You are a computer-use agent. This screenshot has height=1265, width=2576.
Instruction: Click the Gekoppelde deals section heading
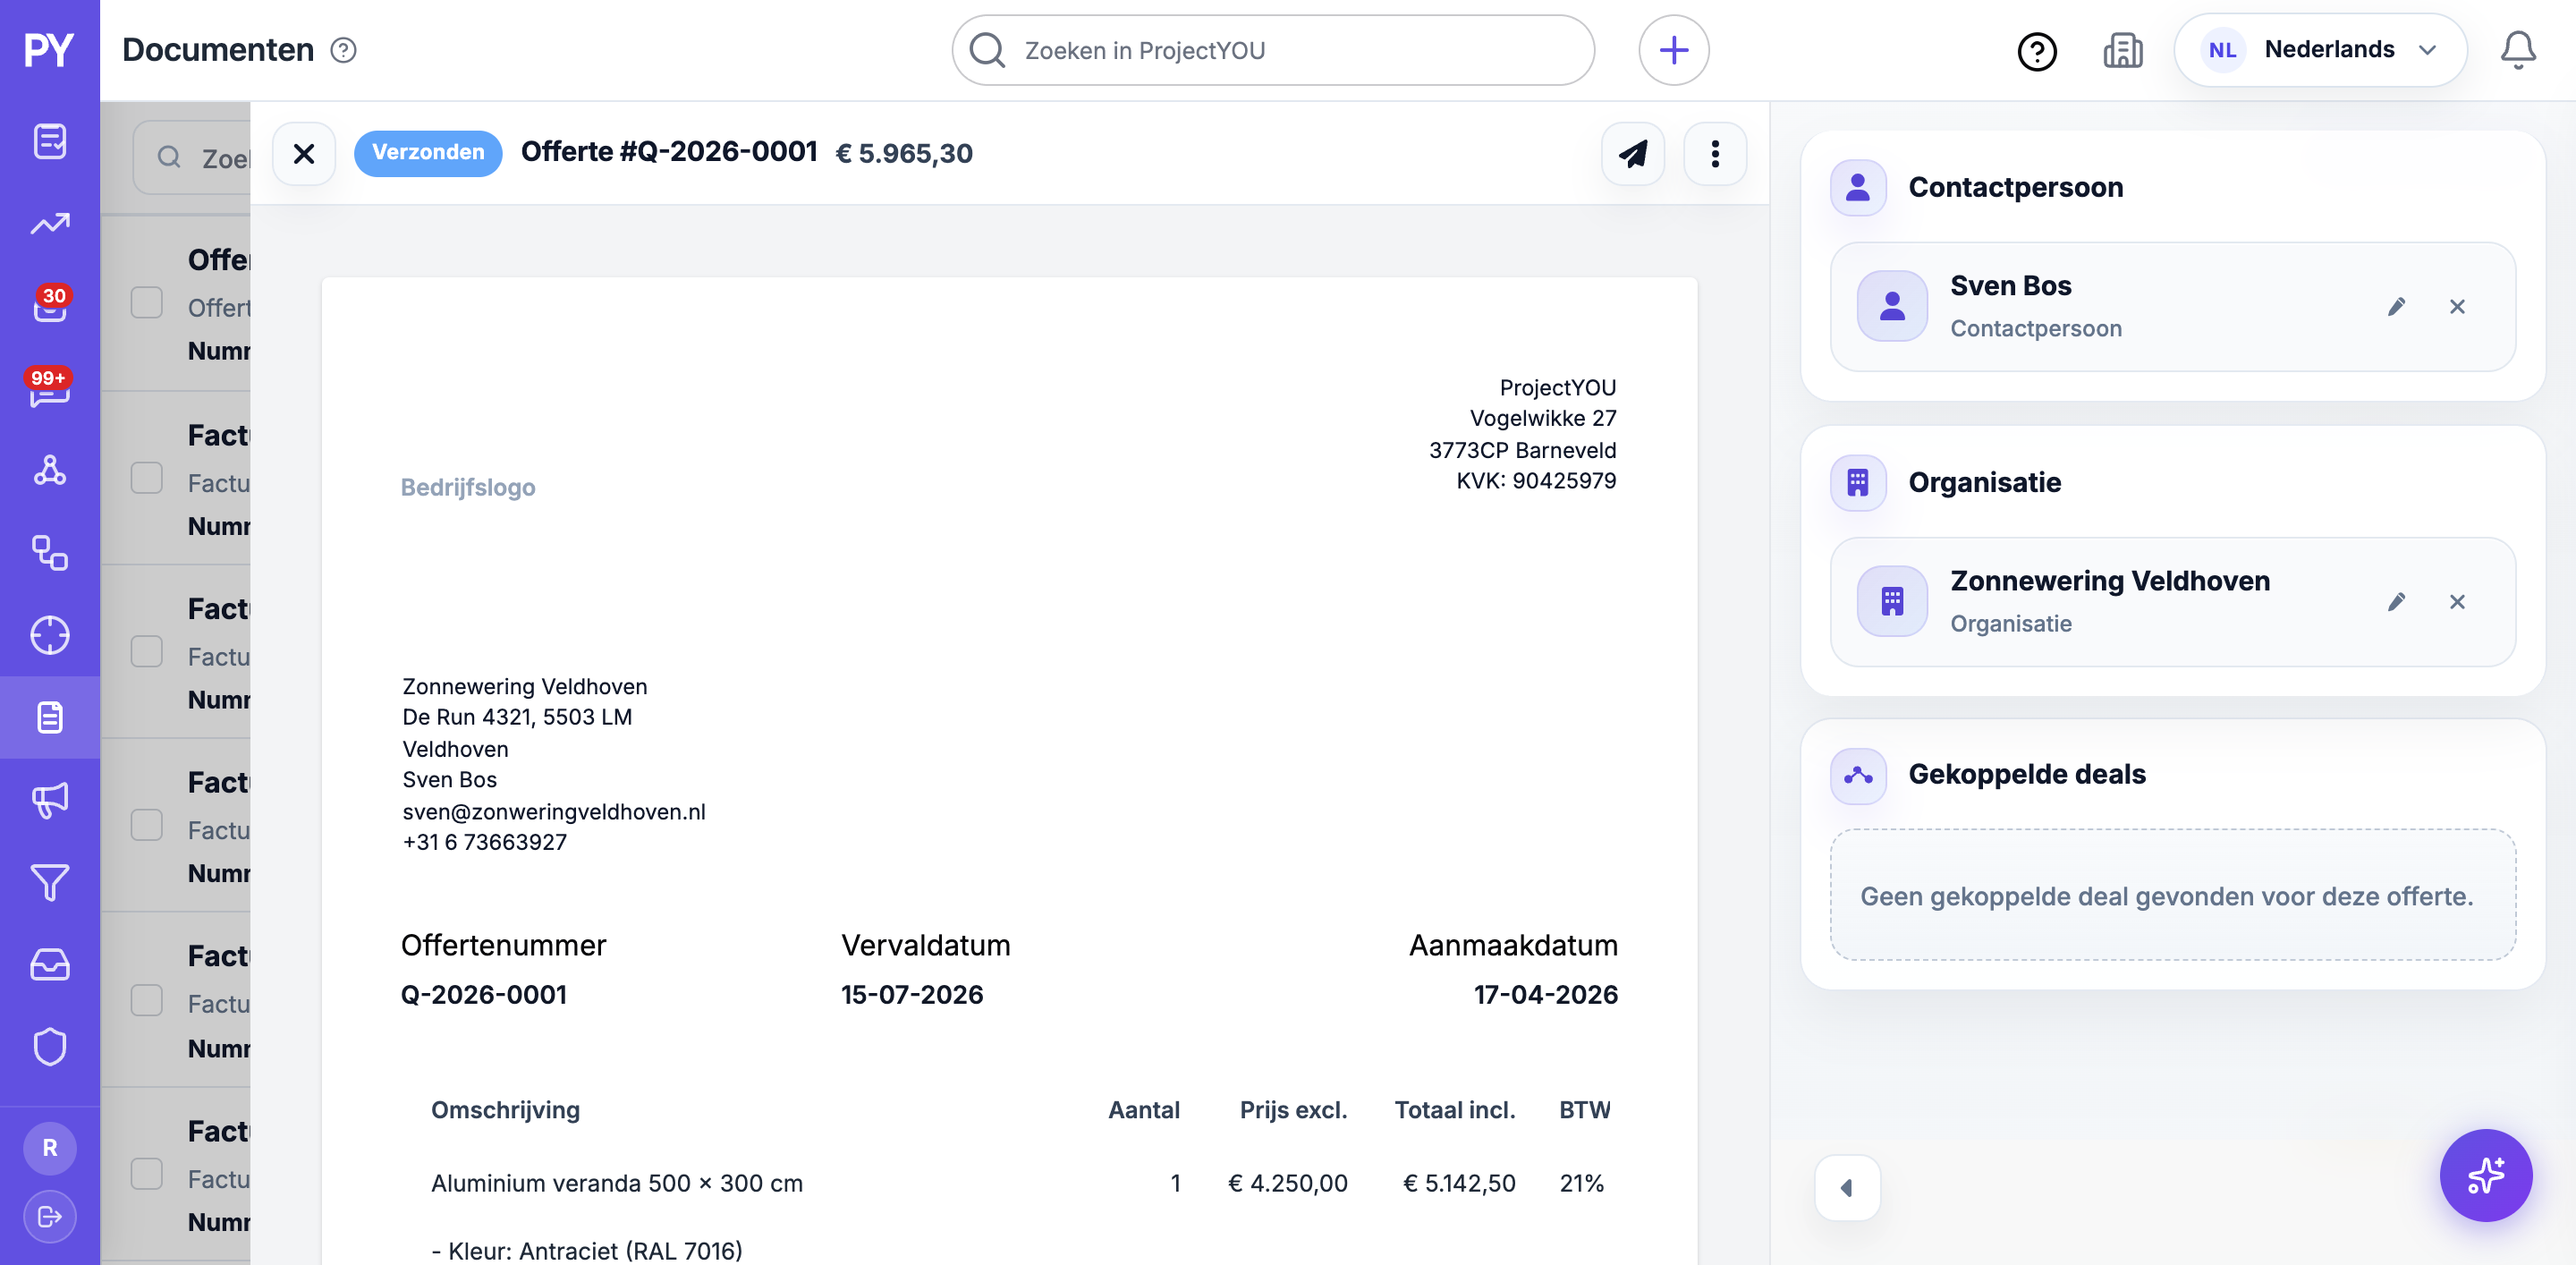coord(2026,774)
